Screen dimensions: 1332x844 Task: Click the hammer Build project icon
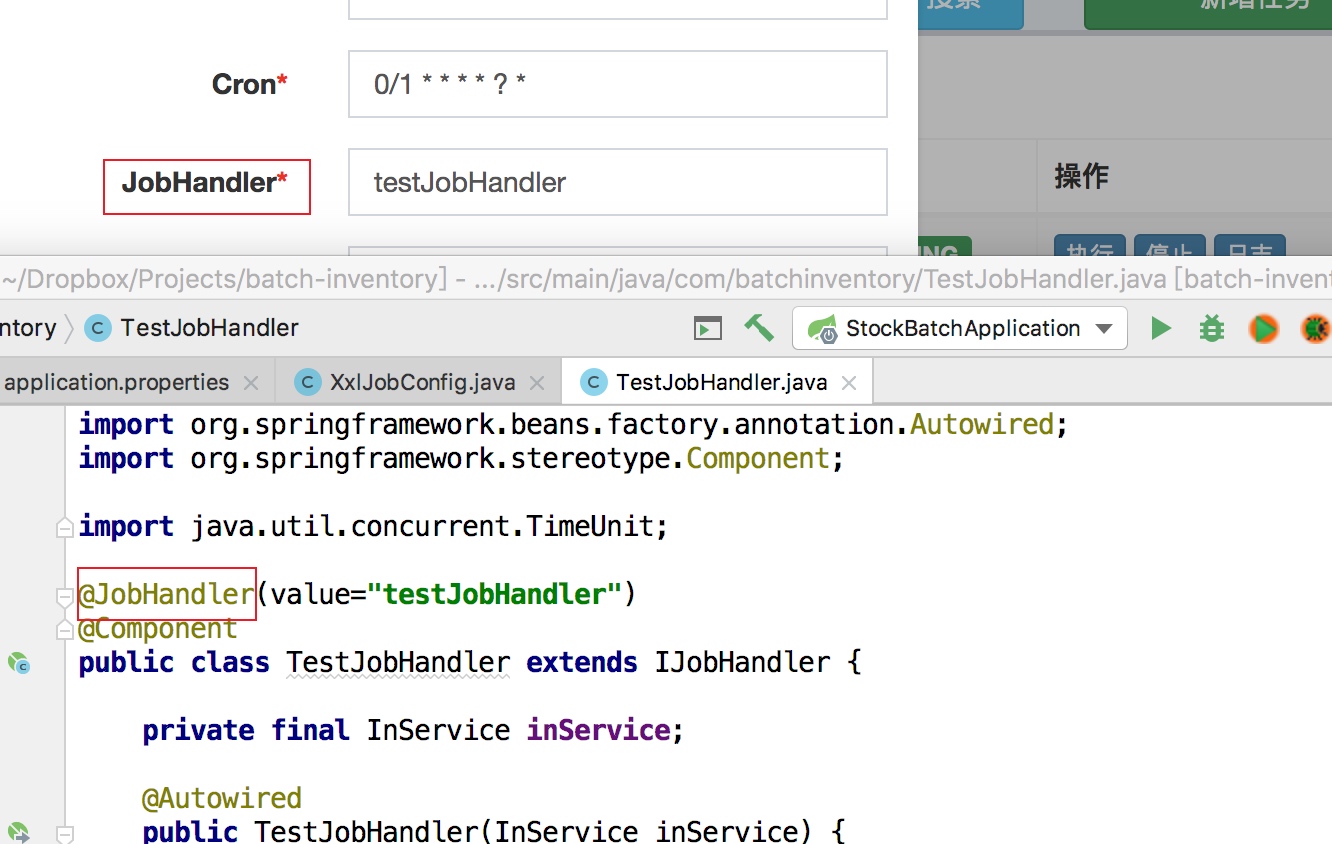coord(759,327)
